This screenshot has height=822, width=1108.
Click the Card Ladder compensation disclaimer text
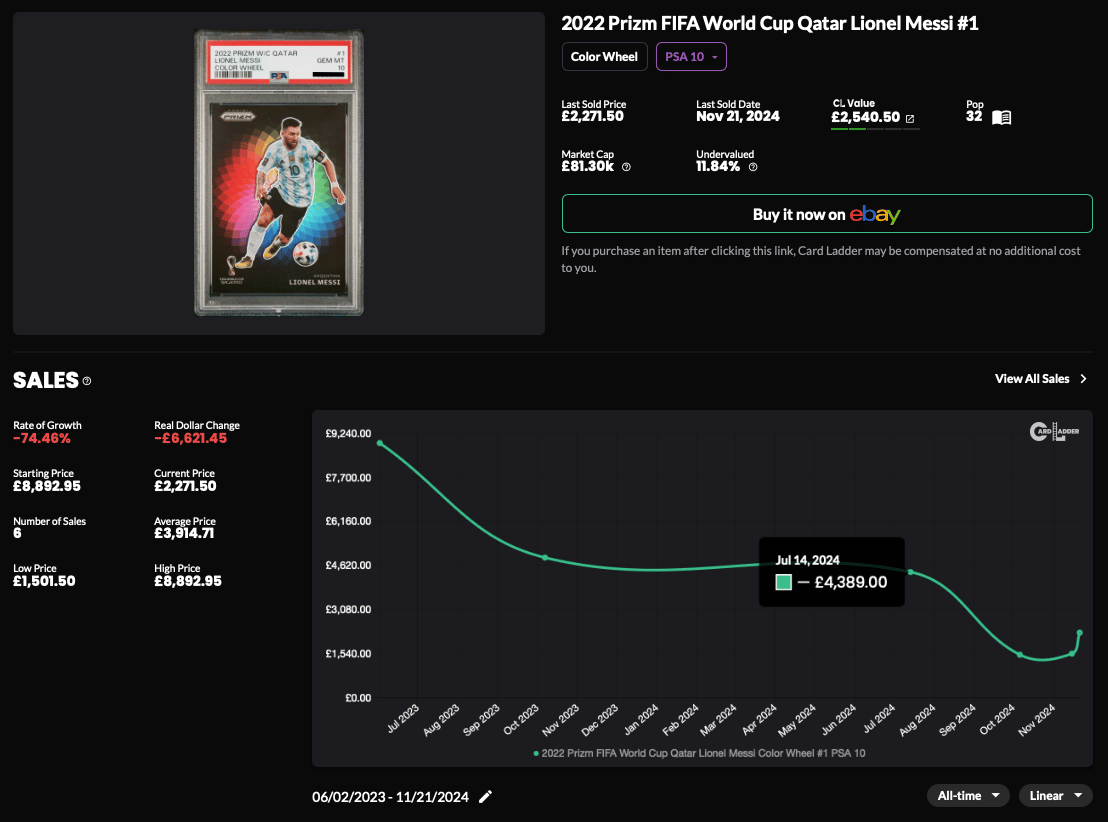tap(820, 259)
